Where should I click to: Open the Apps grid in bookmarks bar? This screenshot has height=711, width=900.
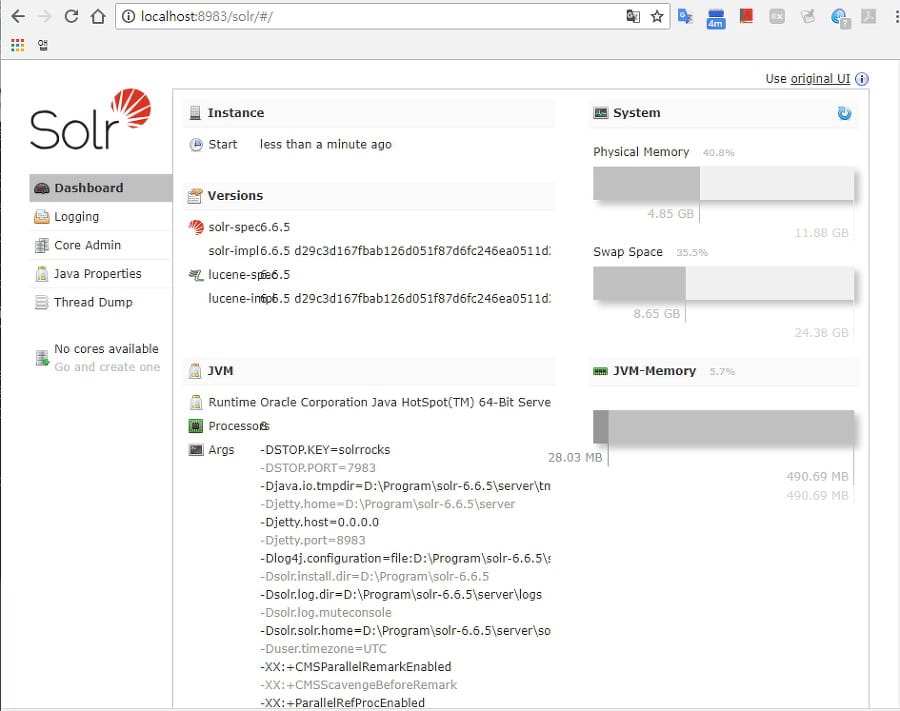(x=17, y=44)
